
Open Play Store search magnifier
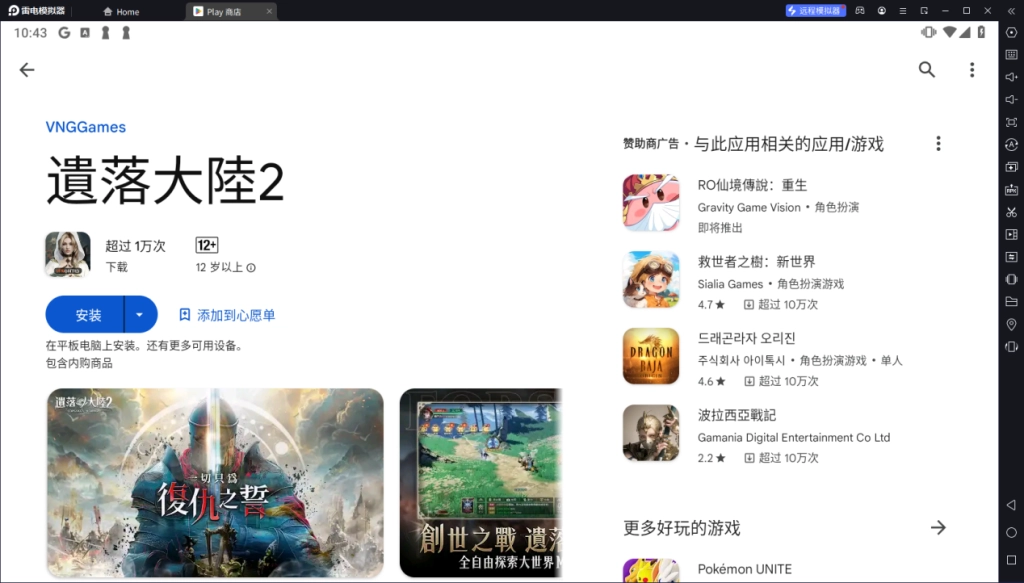coord(927,70)
